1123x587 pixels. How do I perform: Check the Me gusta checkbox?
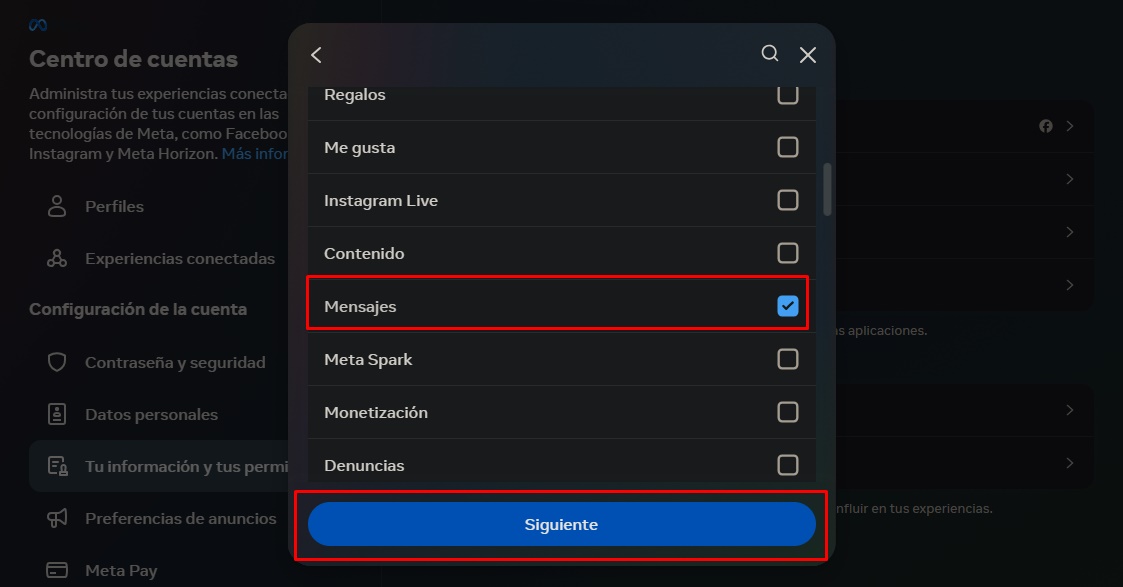click(788, 147)
